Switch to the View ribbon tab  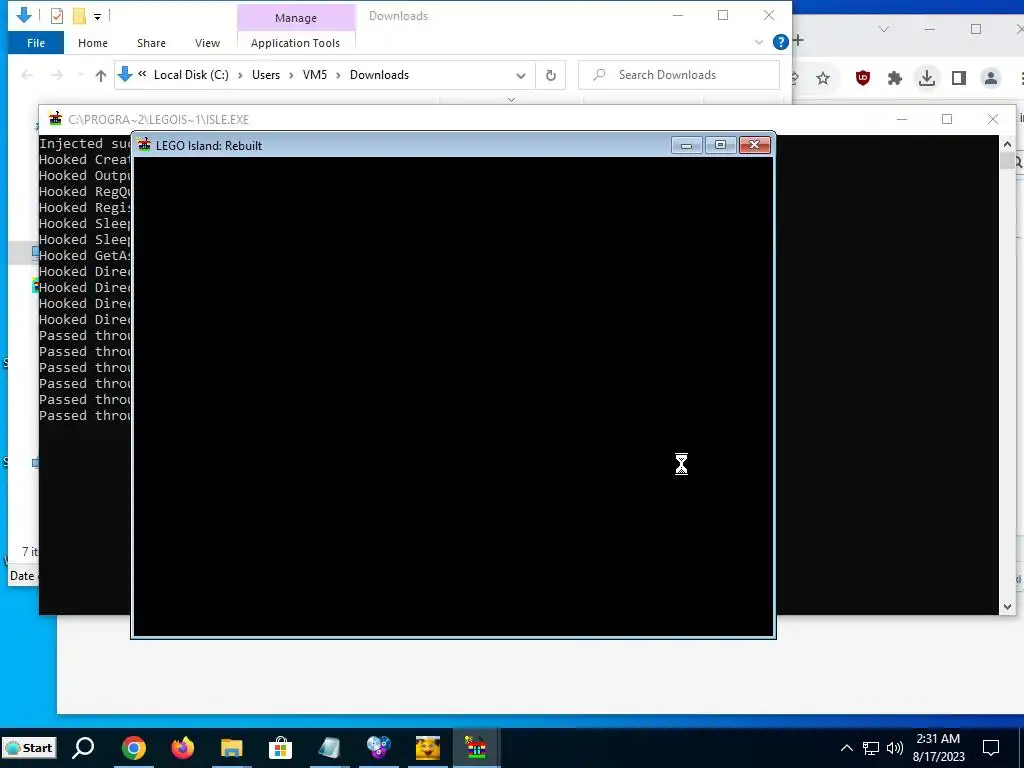click(207, 43)
